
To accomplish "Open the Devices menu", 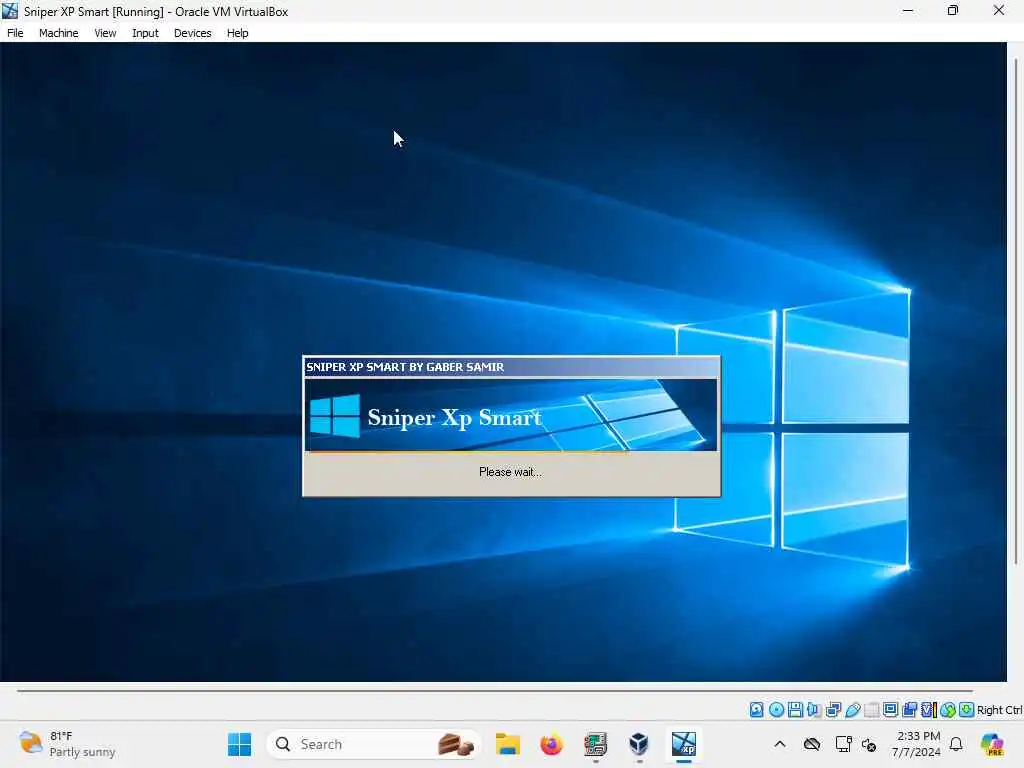I will pyautogui.click(x=192, y=33).
